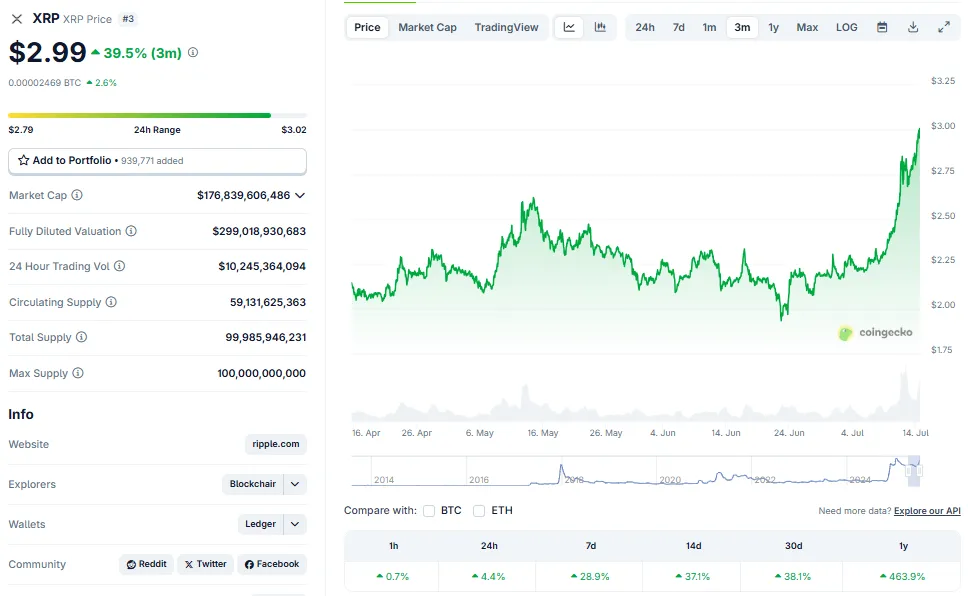Click the trading volume value $10,245,364,094

[262, 266]
